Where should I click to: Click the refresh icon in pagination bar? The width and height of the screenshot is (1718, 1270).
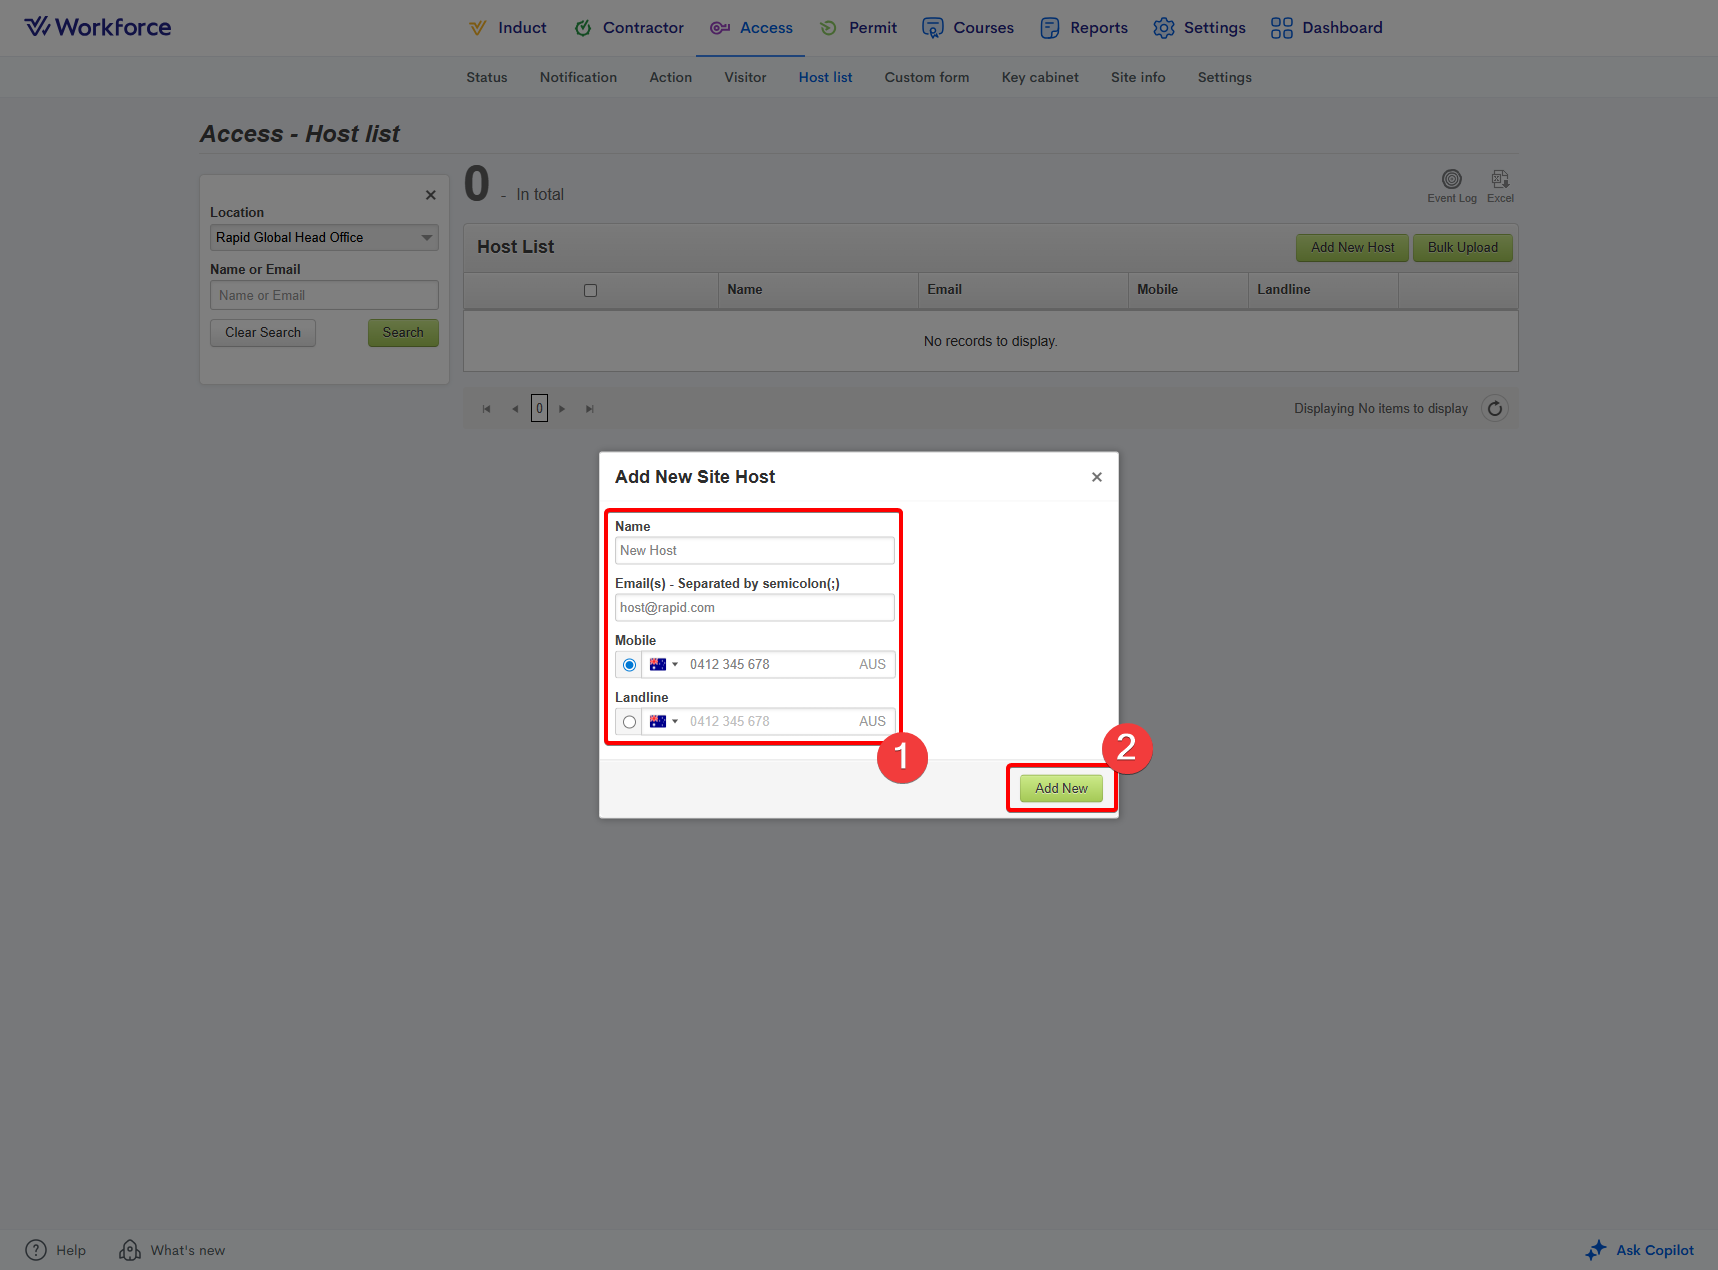tap(1495, 408)
